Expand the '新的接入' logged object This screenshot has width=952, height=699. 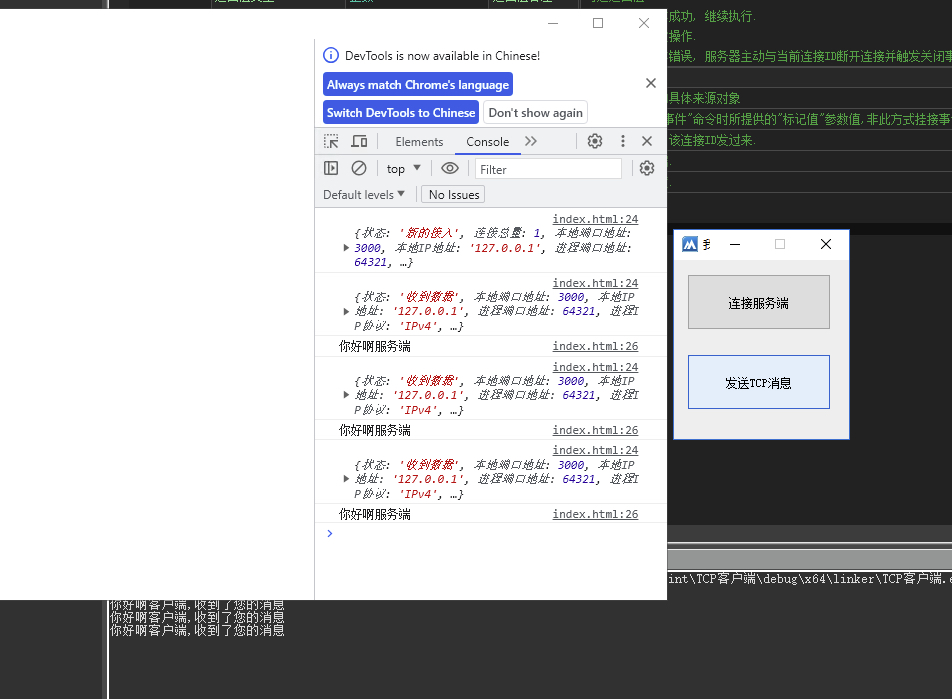point(346,248)
